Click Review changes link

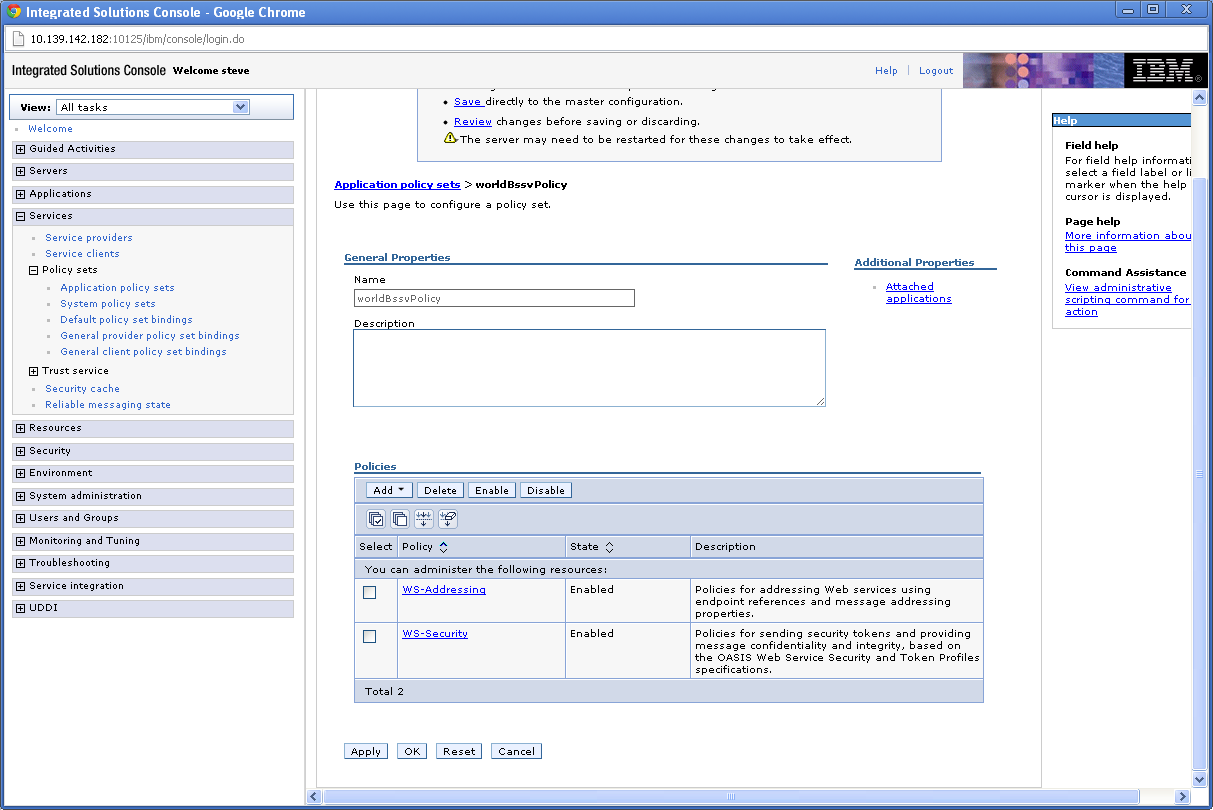click(x=473, y=122)
